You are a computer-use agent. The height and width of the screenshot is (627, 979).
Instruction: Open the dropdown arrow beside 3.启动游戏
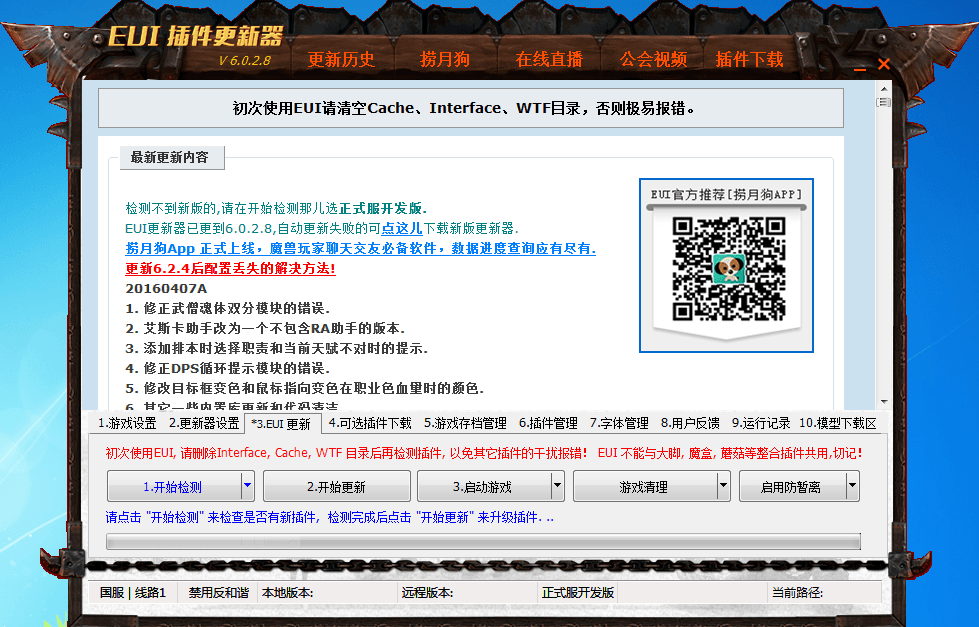point(558,487)
